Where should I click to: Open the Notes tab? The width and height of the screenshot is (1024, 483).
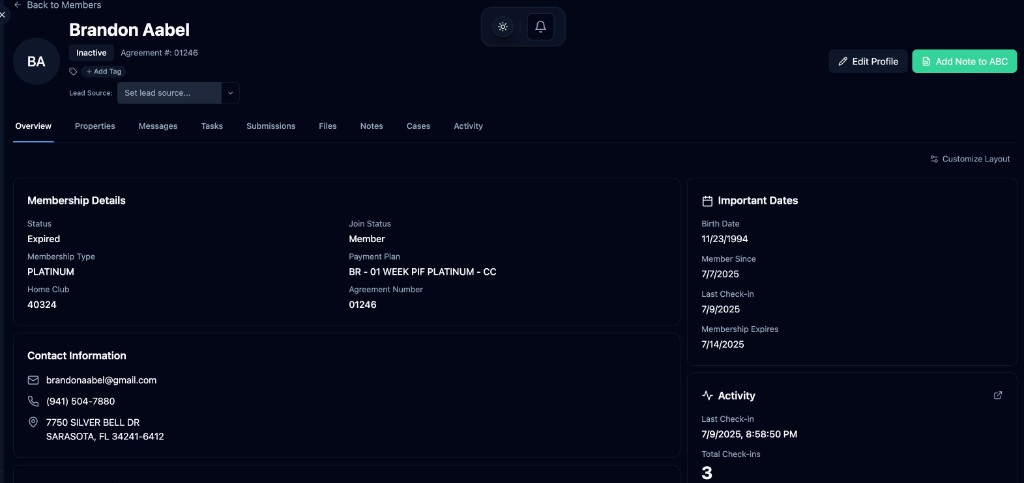pos(372,126)
